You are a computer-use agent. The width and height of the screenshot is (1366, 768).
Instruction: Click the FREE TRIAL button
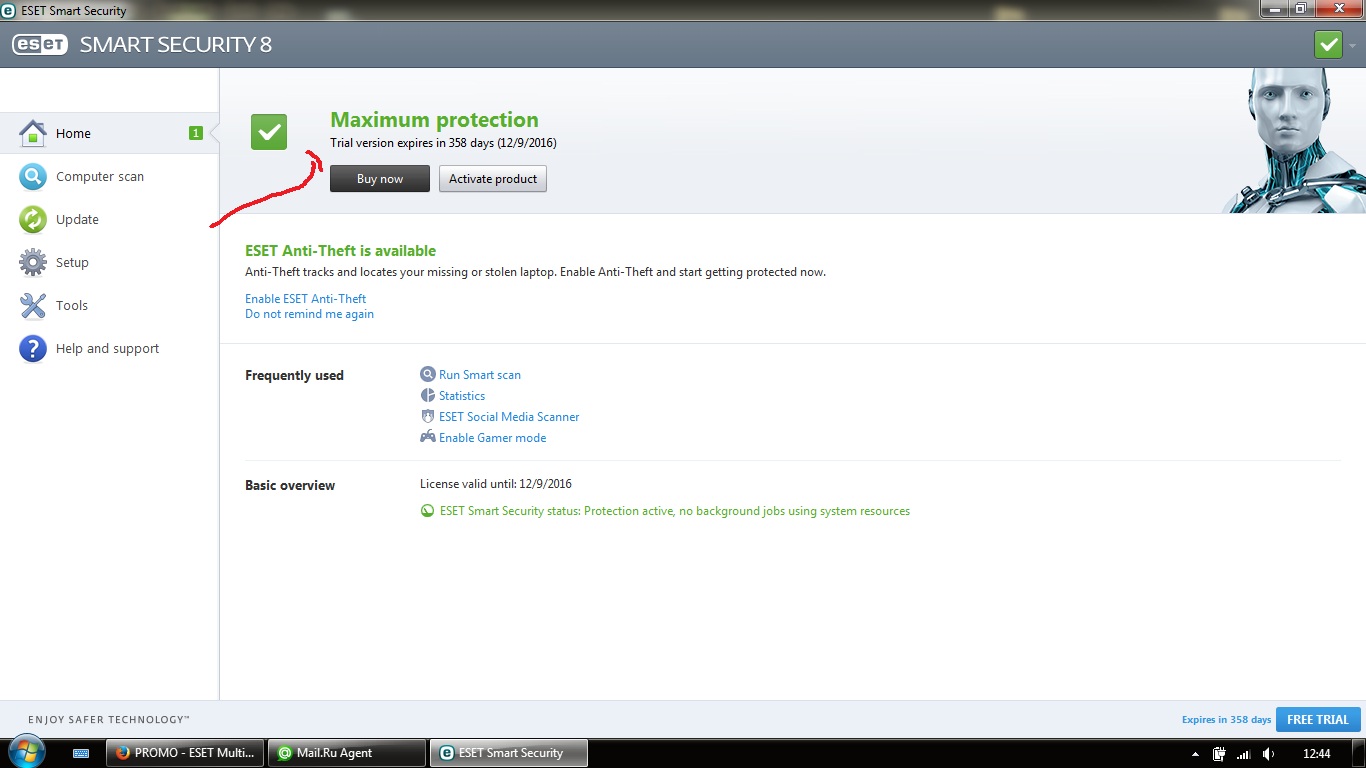[x=1318, y=720]
